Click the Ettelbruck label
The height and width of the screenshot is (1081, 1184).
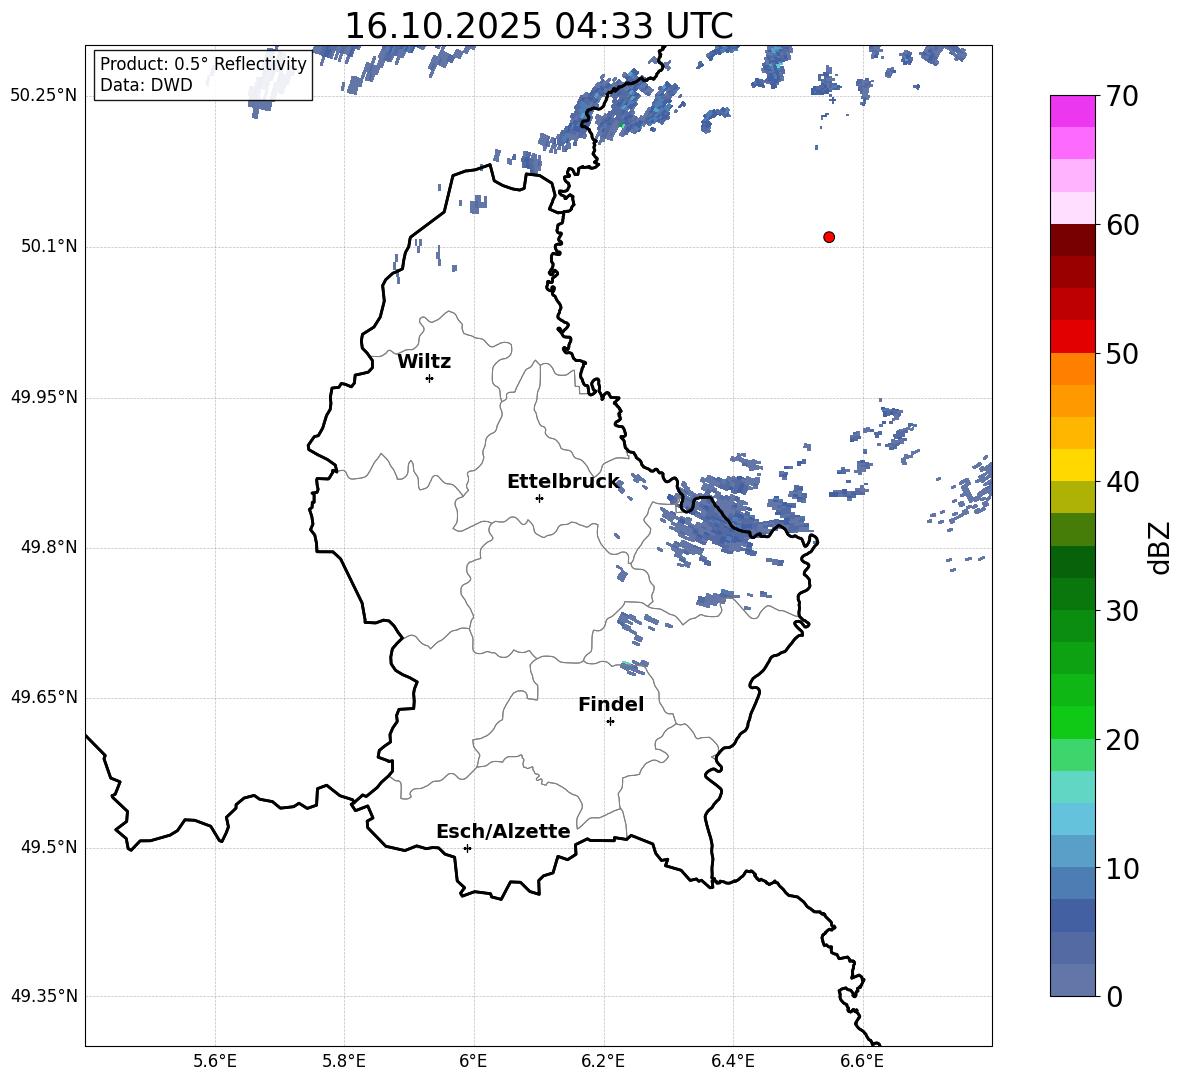pos(563,482)
